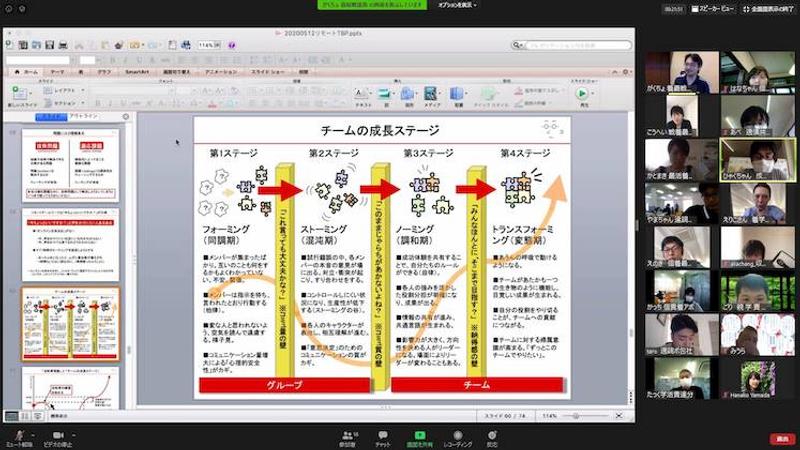The height and width of the screenshot is (450, 800).
Task: Click the shape fill option in ribbon
Action: point(540,90)
